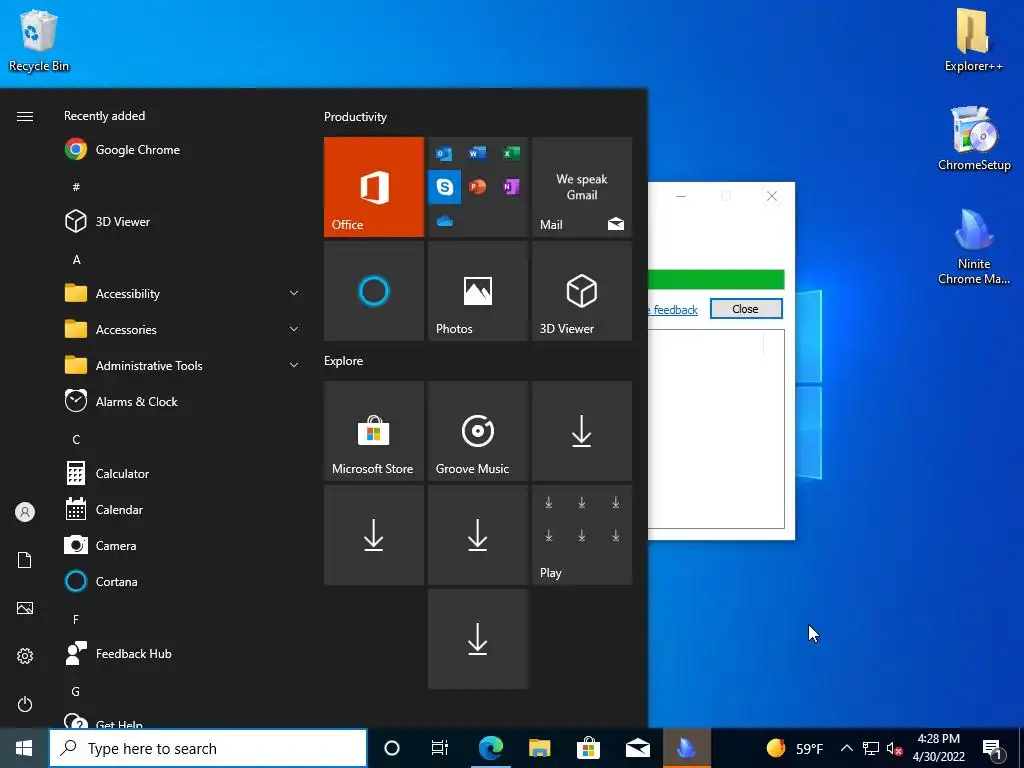Click the Ninite window log text area
Screen dimensions: 1024x768
point(716,428)
